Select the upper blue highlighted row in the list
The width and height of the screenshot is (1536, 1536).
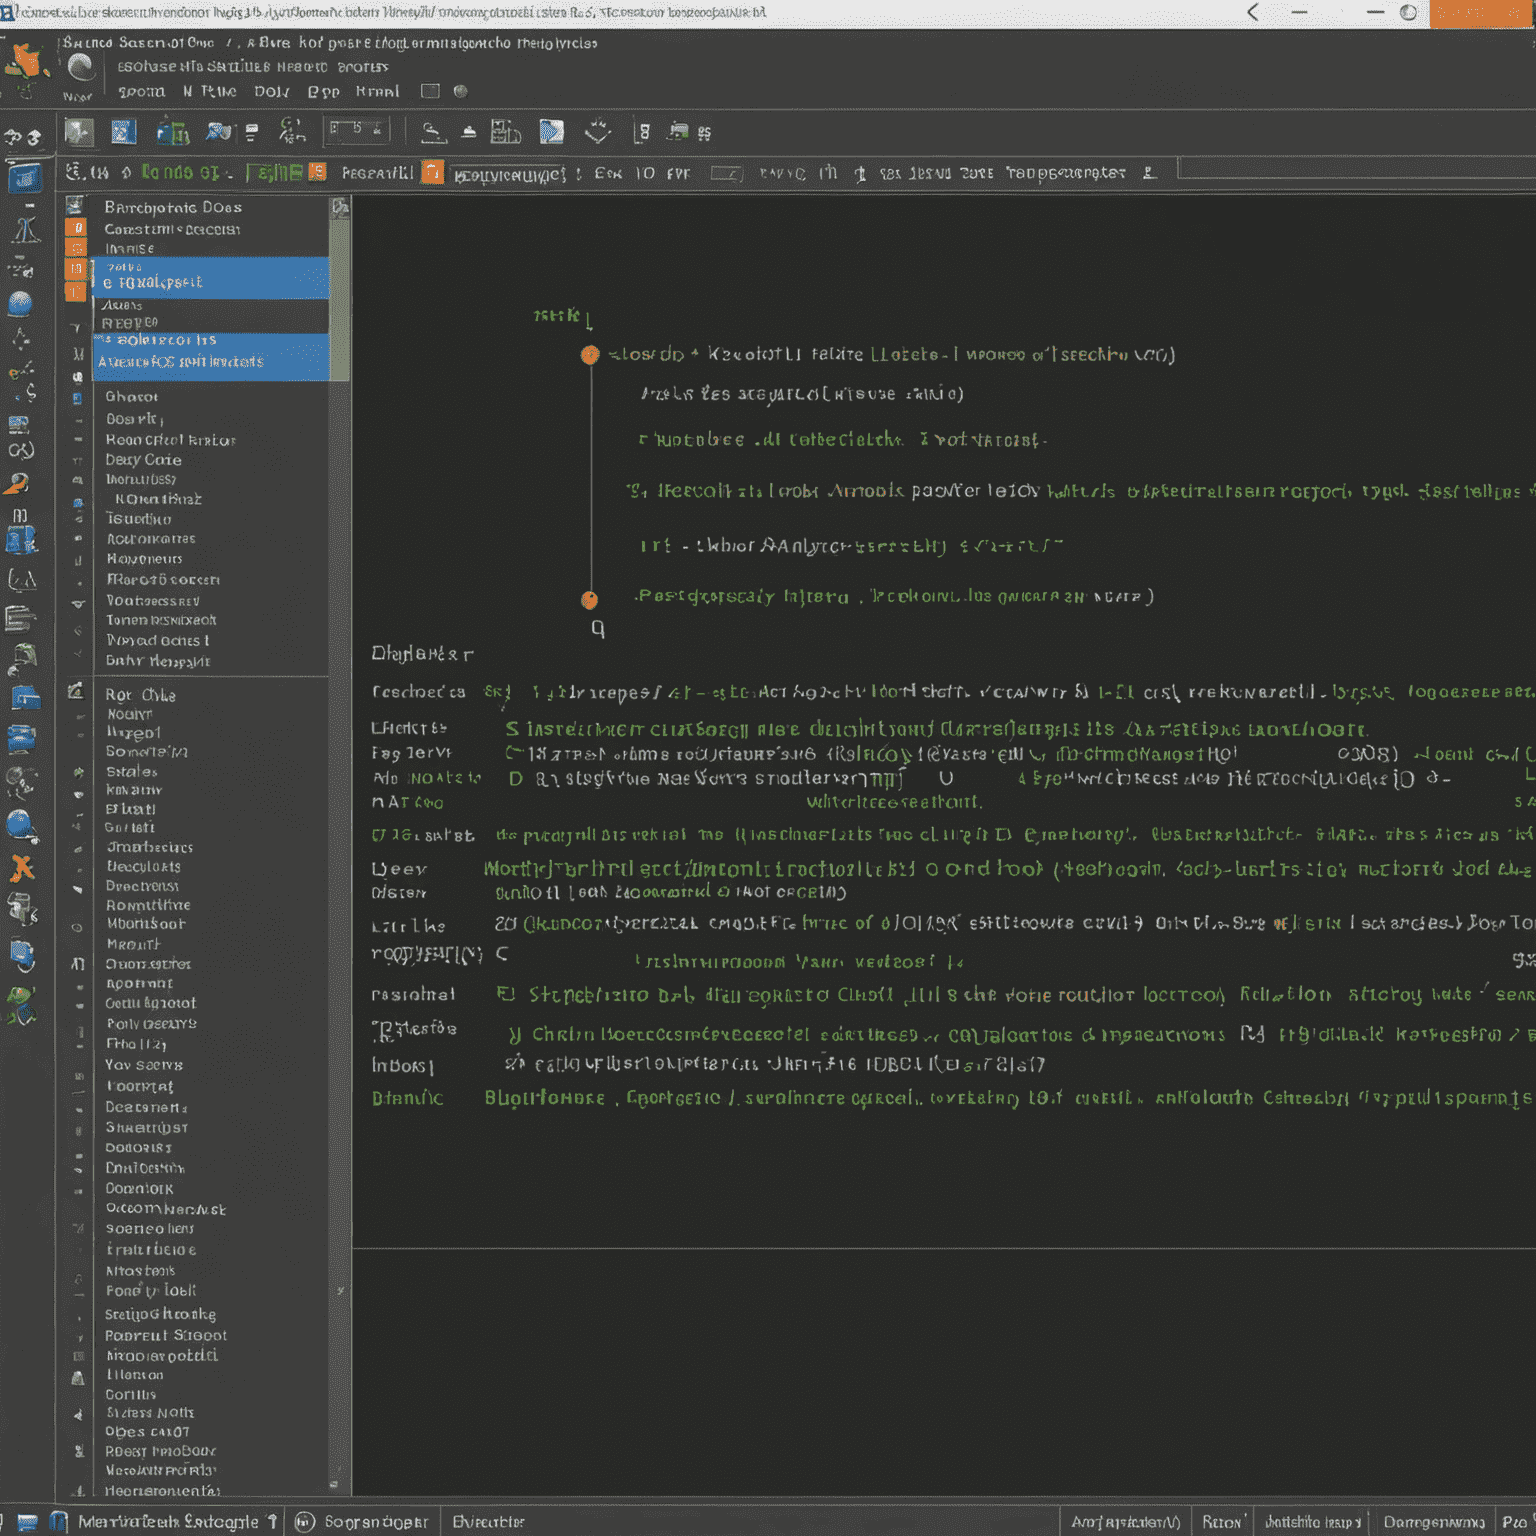pyautogui.click(x=211, y=278)
